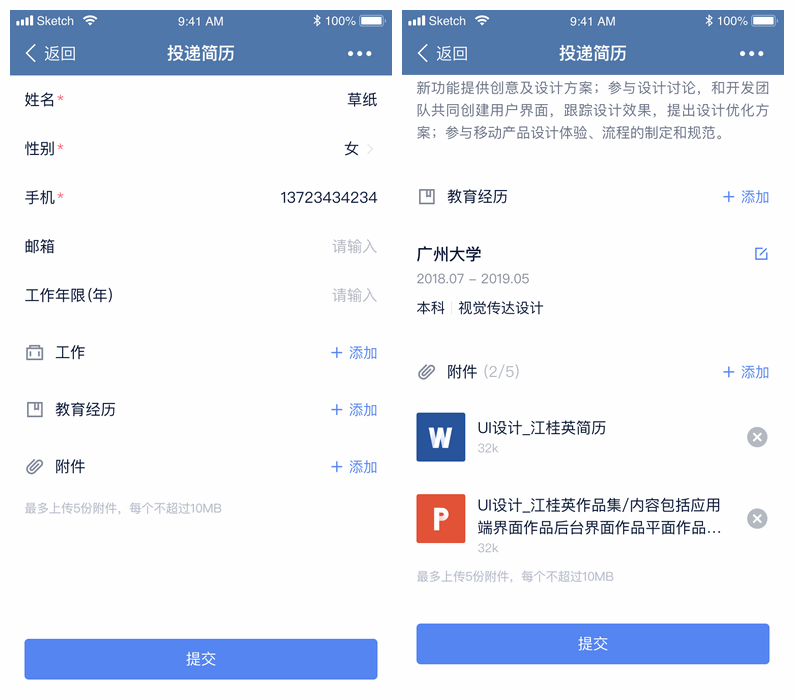Submit the form with right 提交 button

point(593,644)
